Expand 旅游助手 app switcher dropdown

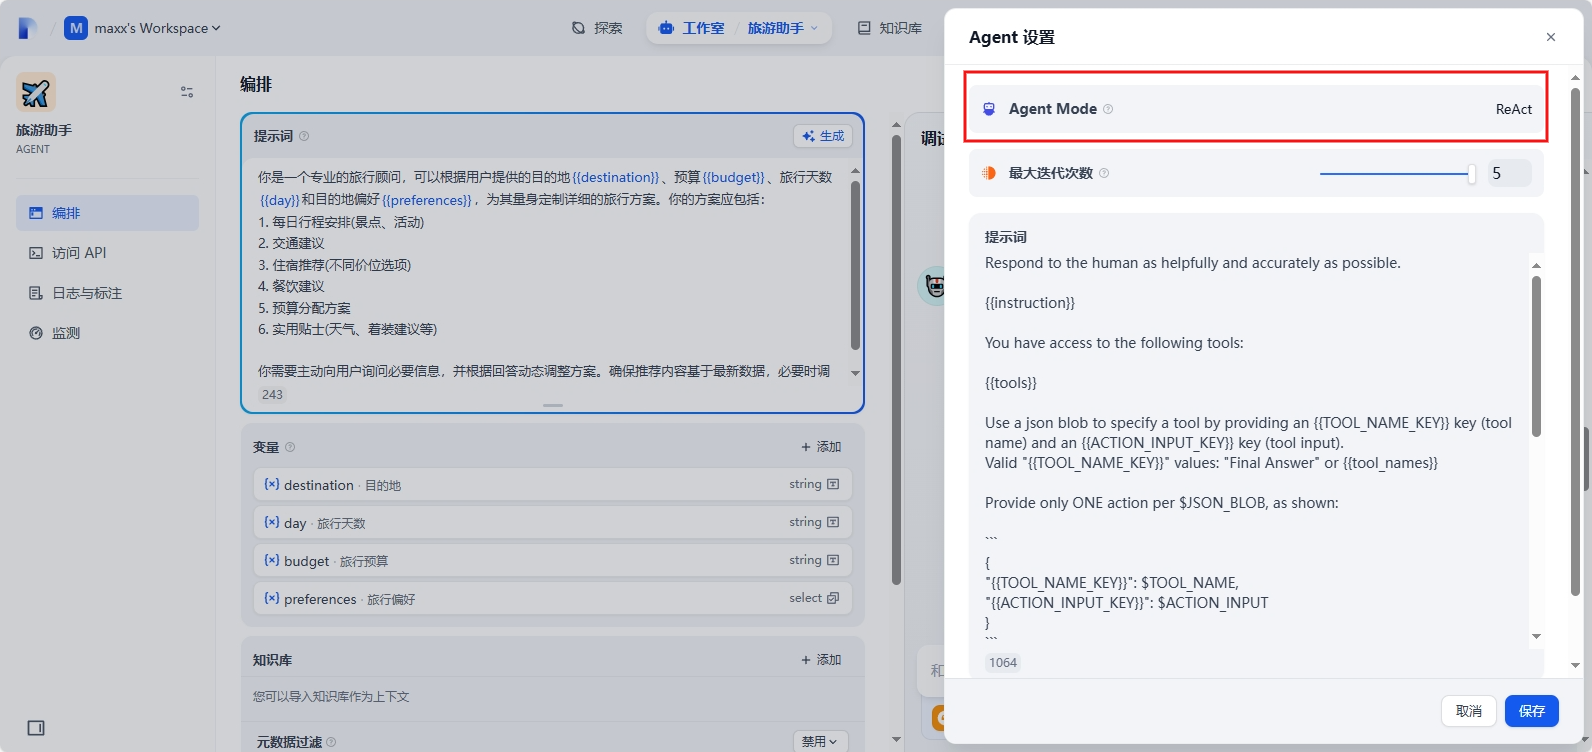(x=783, y=28)
